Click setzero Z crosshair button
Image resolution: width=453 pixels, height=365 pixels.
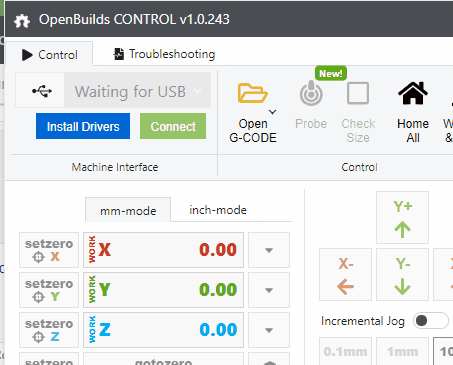pos(49,330)
